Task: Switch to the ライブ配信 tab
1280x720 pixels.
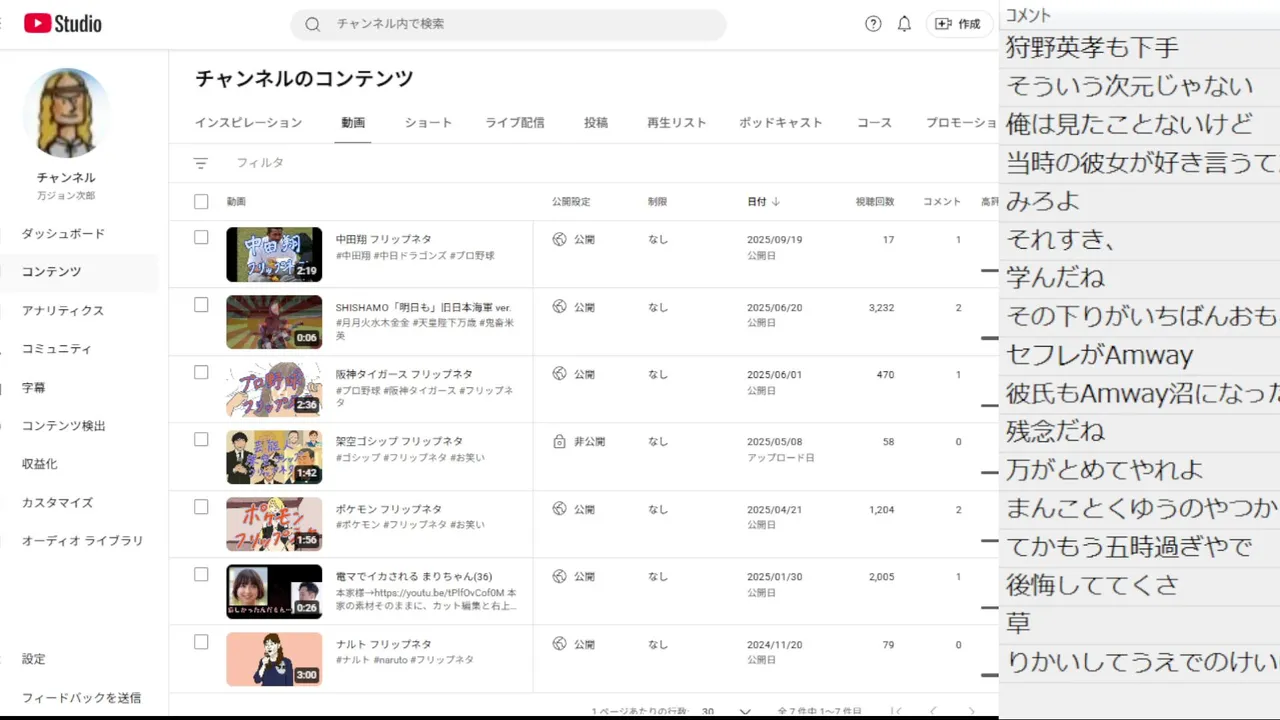Action: (x=515, y=123)
